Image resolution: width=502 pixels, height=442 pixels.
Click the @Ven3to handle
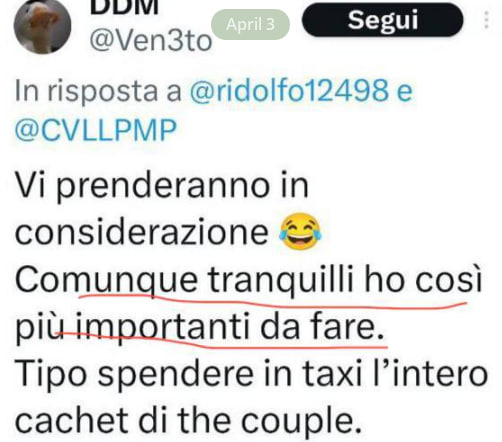(151, 41)
